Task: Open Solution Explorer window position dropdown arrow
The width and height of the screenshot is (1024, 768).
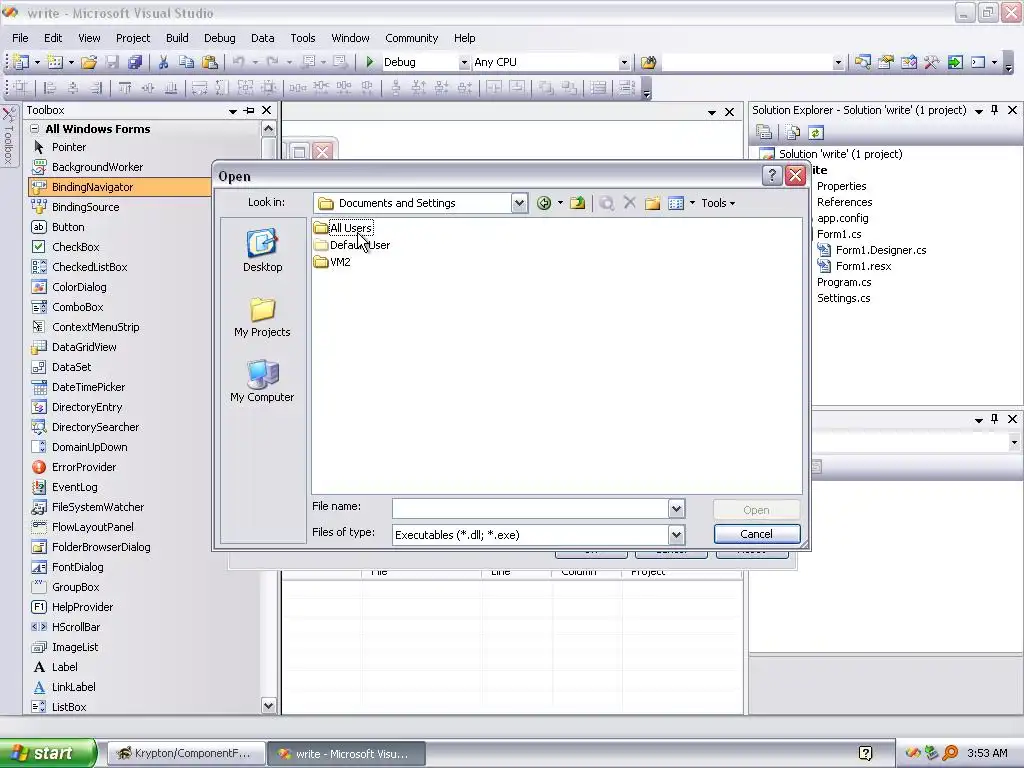Action: pyautogui.click(x=978, y=111)
